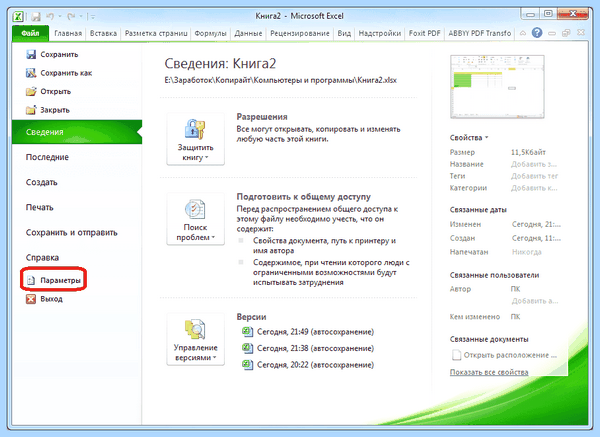Click the workbook preview thumbnail
The image size is (600, 437).
point(497,87)
